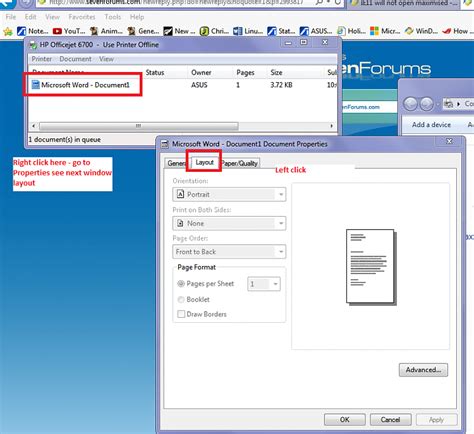Open the Orientation Portrait dropdown
474x434 pixels.
(229, 194)
